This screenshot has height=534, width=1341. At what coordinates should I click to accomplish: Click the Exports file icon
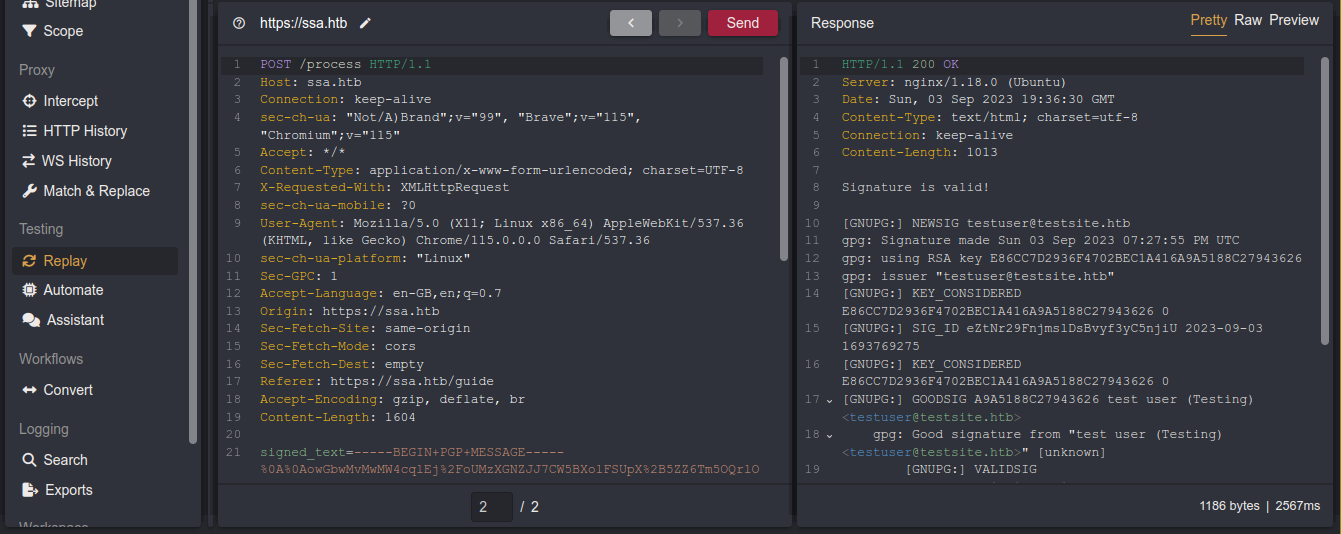coord(29,490)
